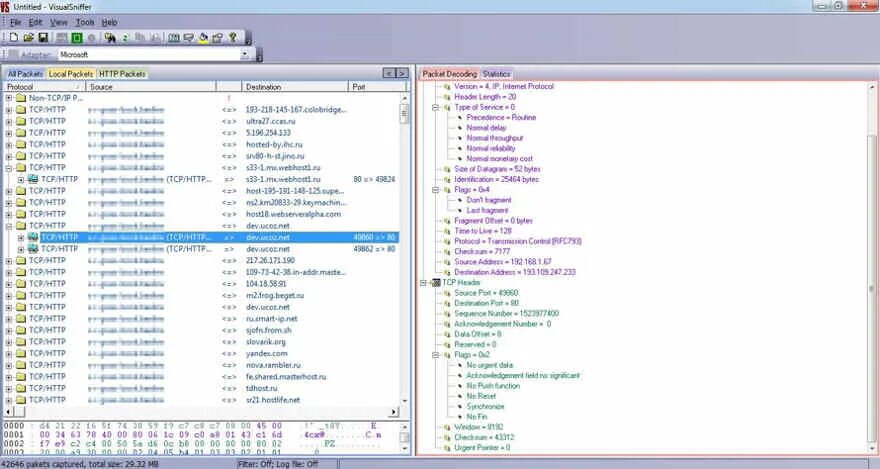Create a new capture file from toolbar
This screenshot has height=469, width=880.
click(x=14, y=38)
